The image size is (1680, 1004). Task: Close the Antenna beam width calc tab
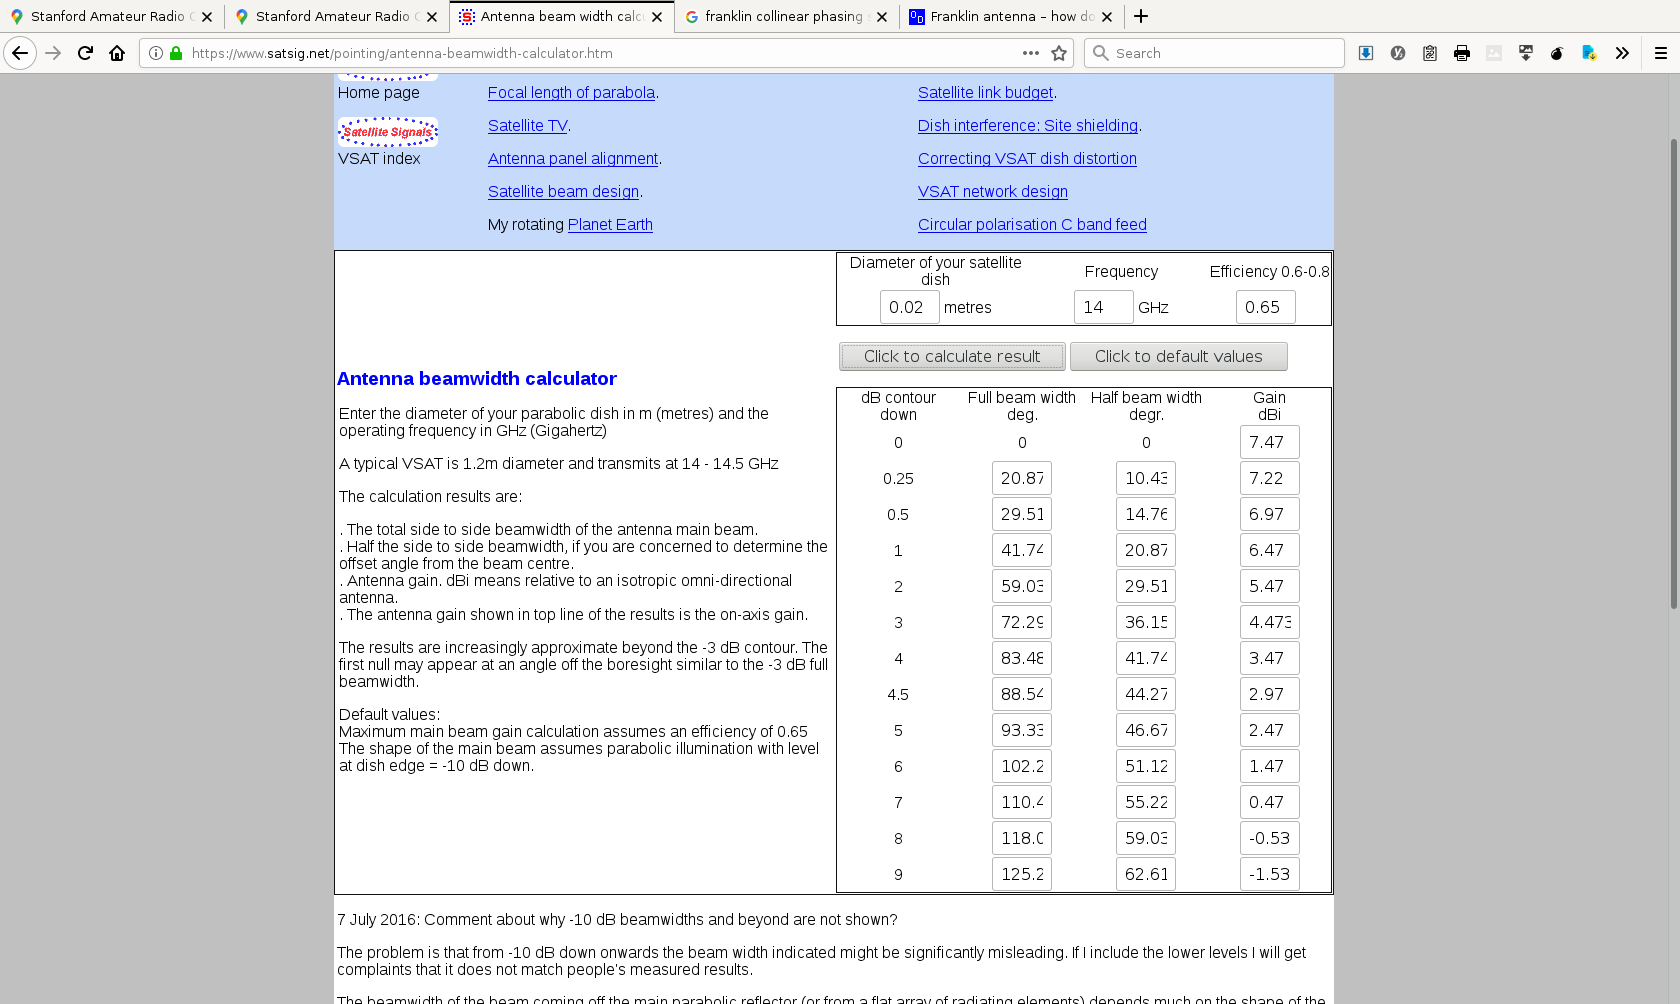(x=657, y=17)
